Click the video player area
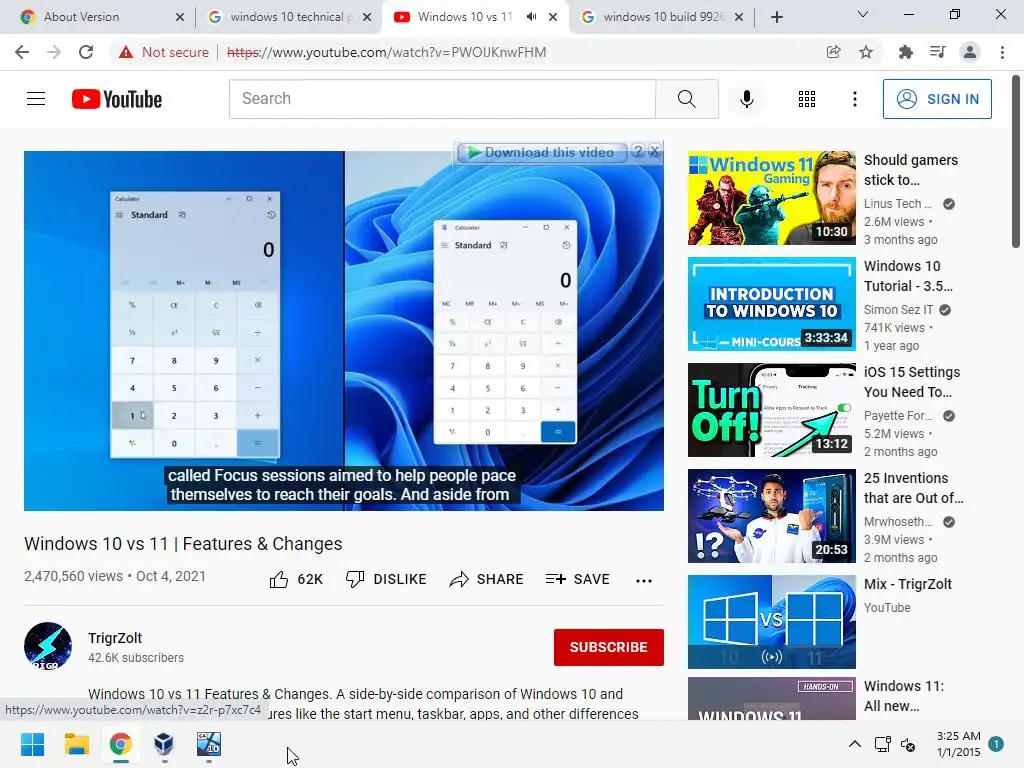The height and width of the screenshot is (768, 1024). (x=344, y=330)
